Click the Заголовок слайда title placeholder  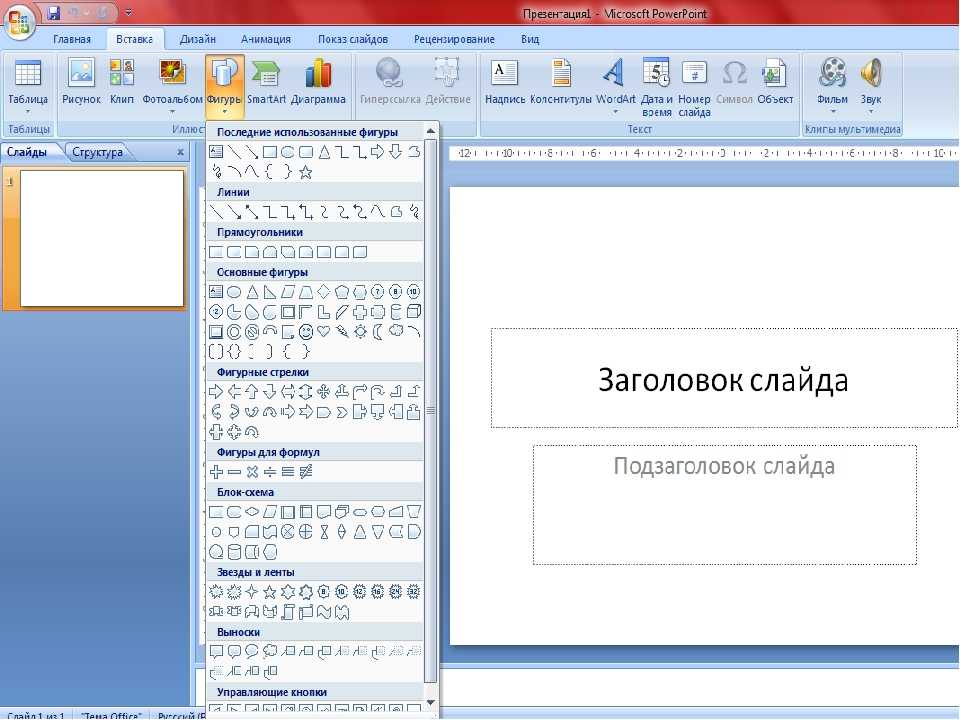coord(724,378)
